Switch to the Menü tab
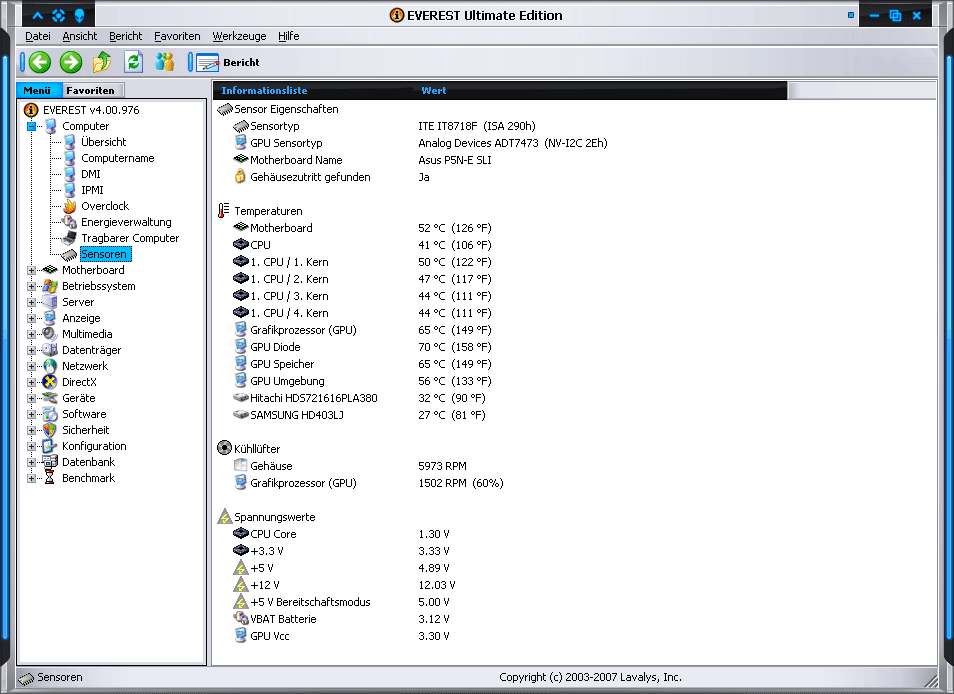This screenshot has width=954, height=694. [38, 90]
